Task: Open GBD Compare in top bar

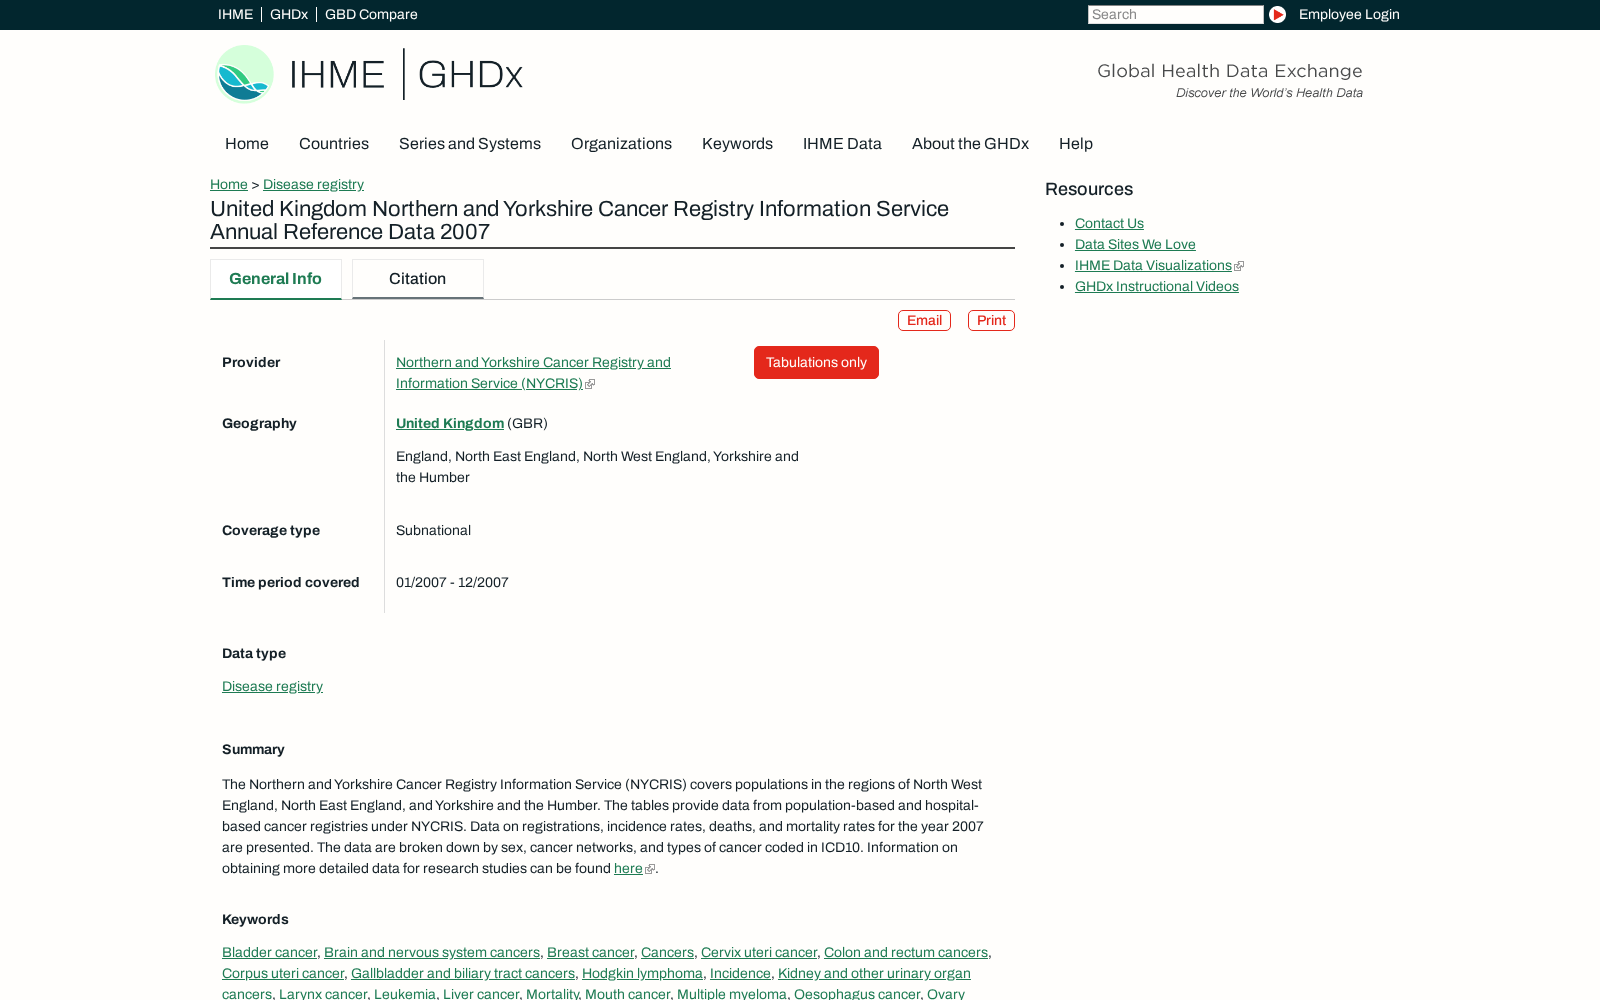Action: pyautogui.click(x=371, y=14)
